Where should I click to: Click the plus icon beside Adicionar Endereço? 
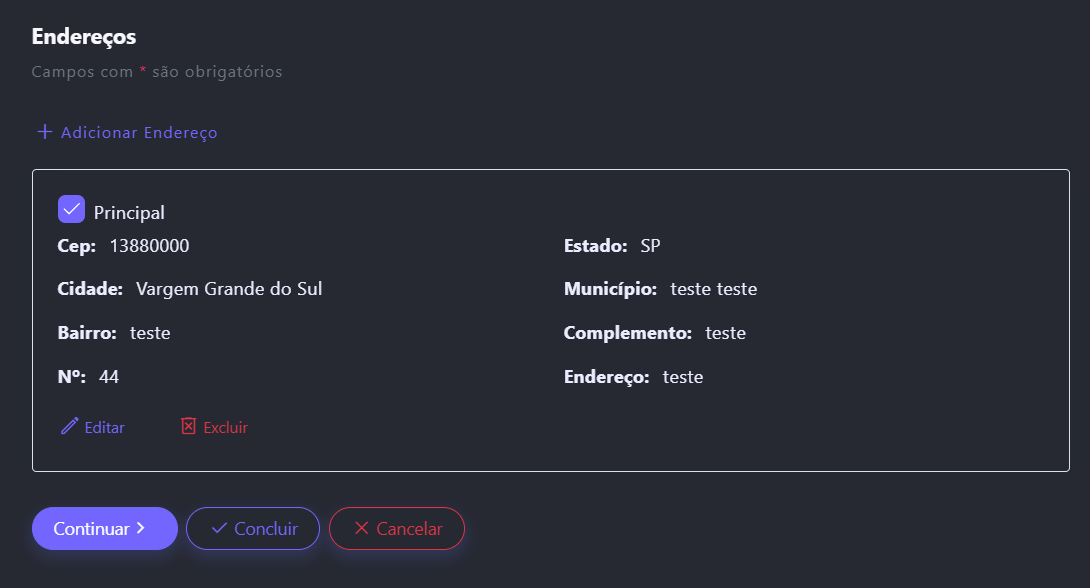pos(44,132)
